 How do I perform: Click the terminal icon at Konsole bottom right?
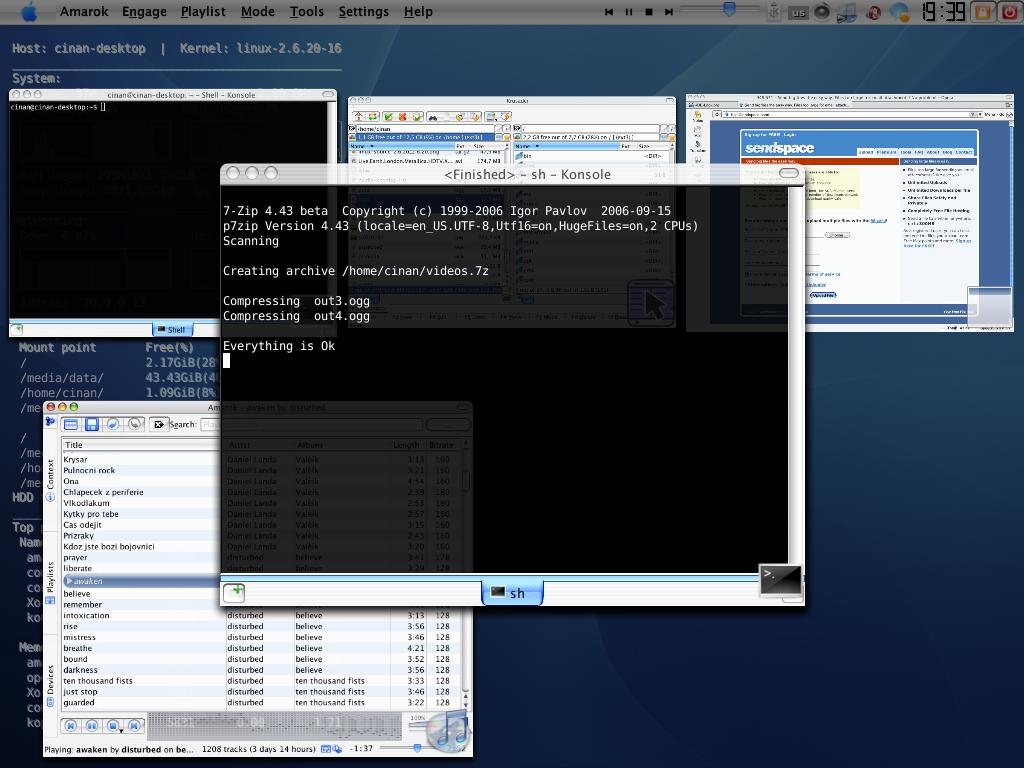tap(780, 579)
